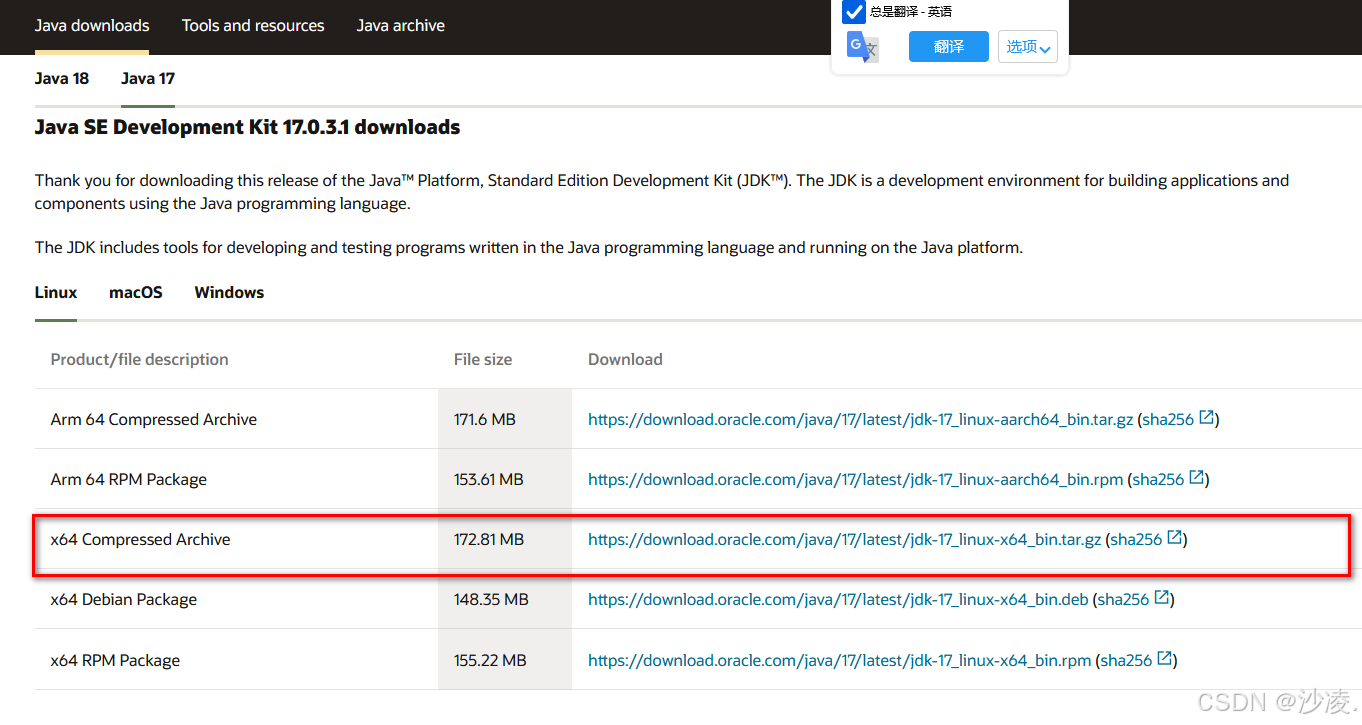Select the Java downloads menu item
The width and height of the screenshot is (1362, 725).
point(91,25)
